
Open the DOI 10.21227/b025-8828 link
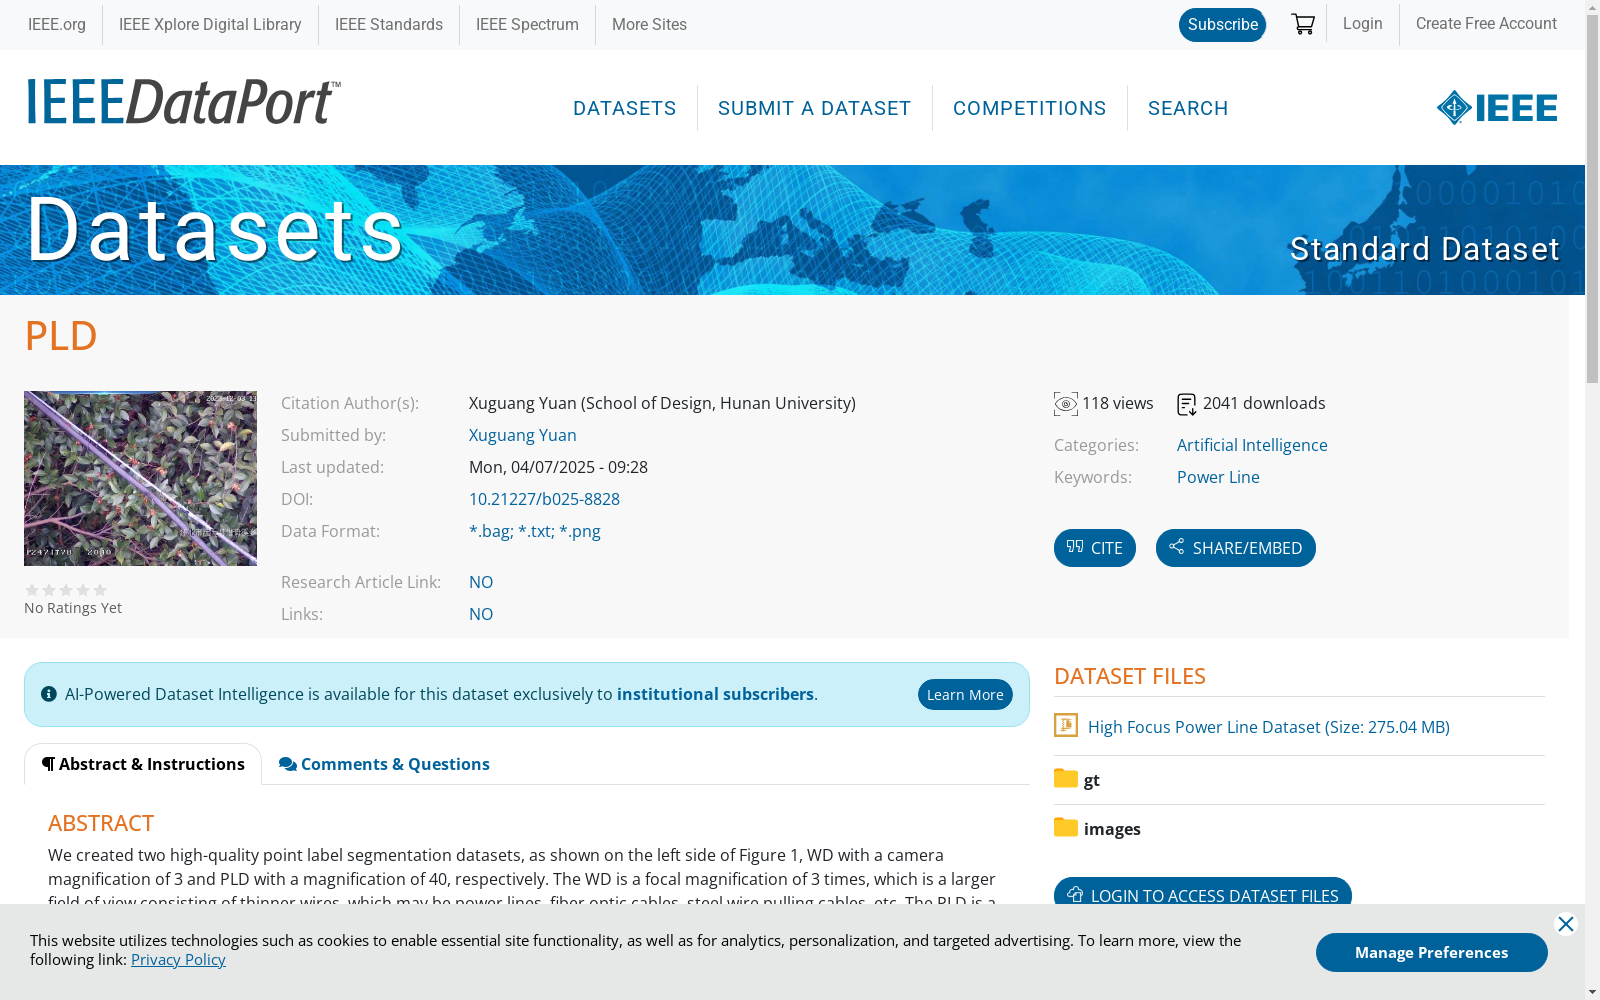[x=544, y=499]
